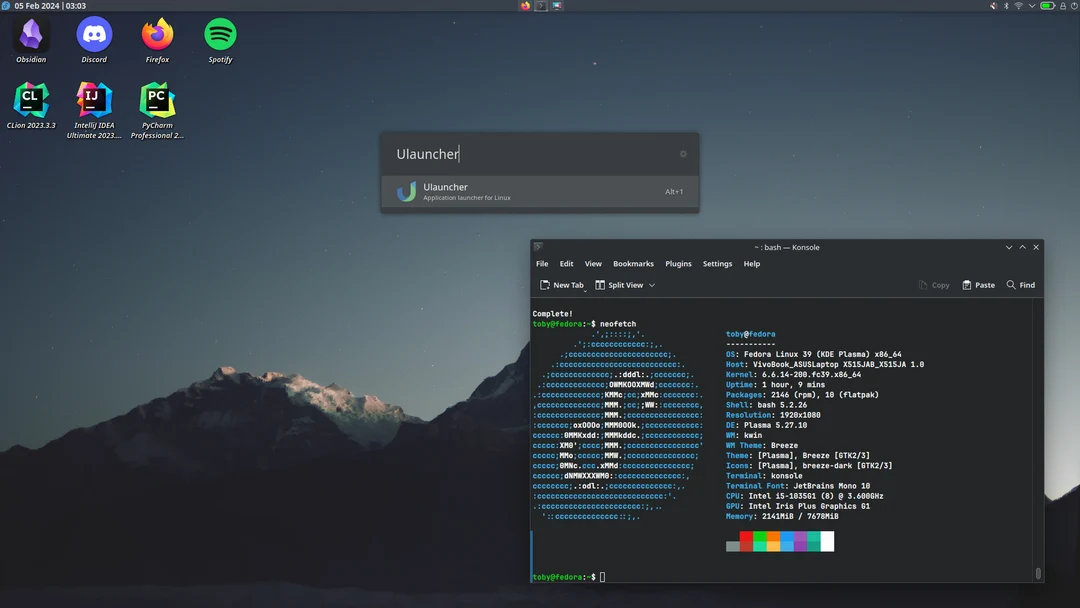Screen dimensions: 1080x608
Task: Open the Bookmarks menu in Konsole
Action: pyautogui.click(x=633, y=263)
